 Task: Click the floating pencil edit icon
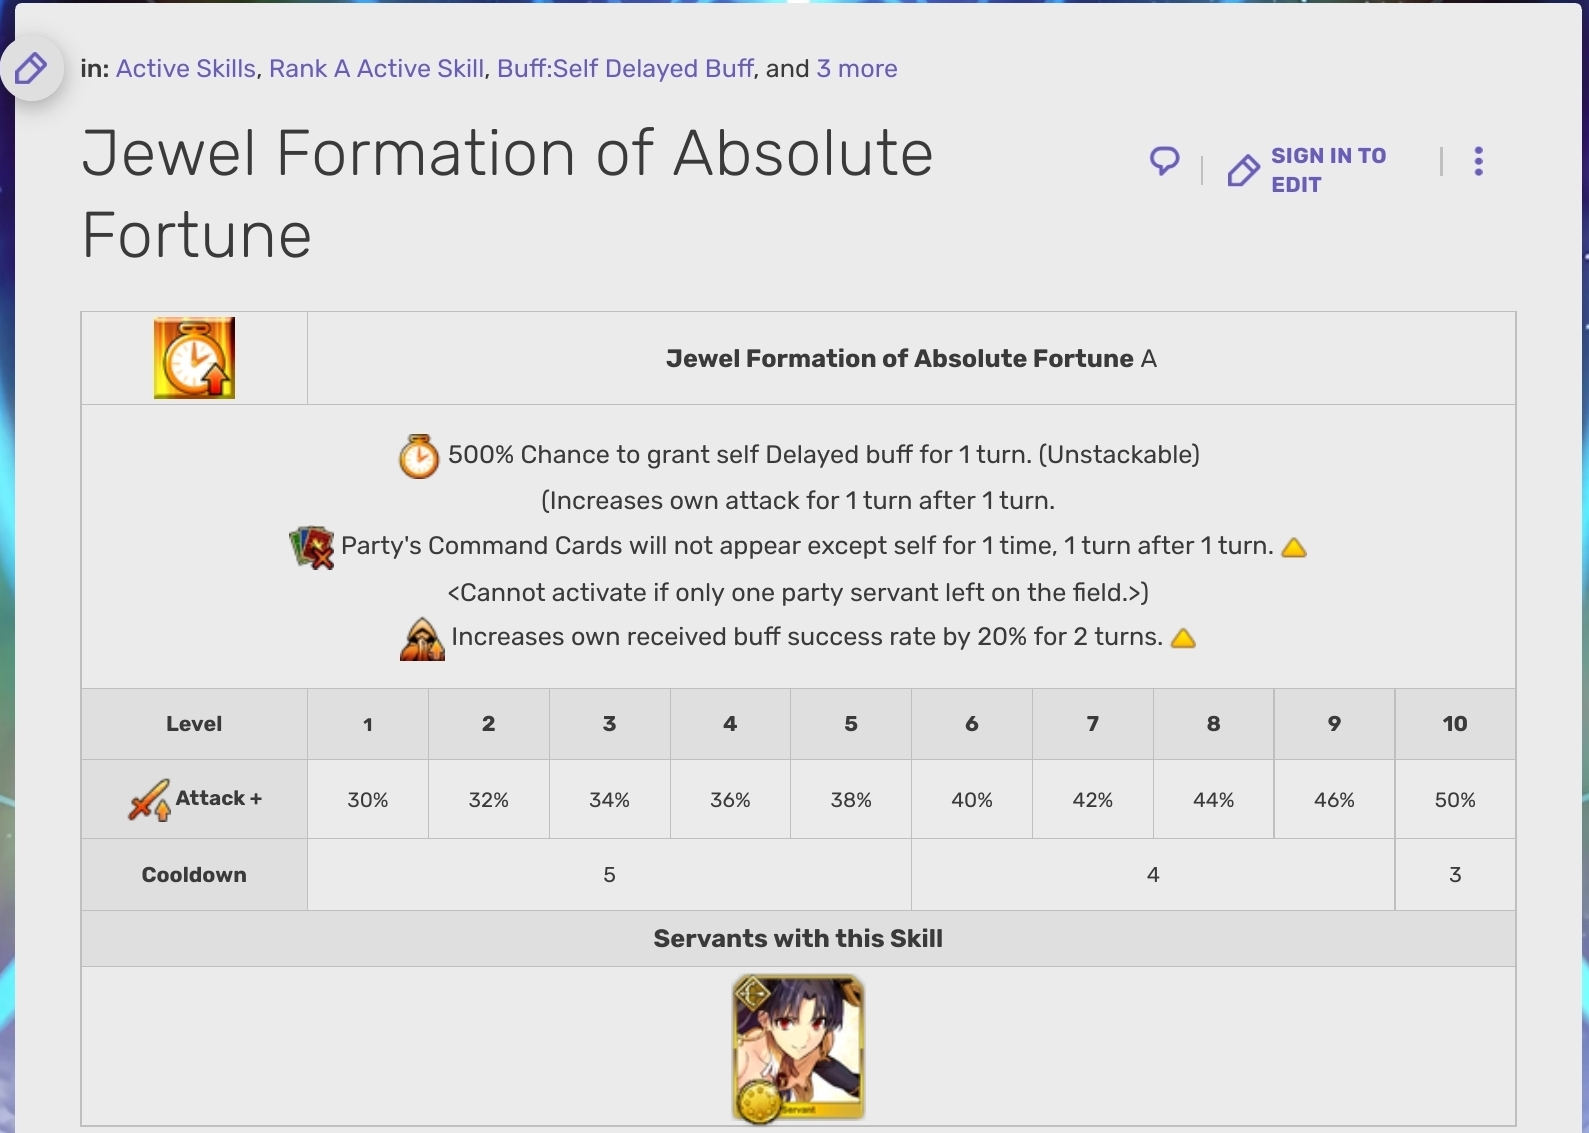click(x=31, y=69)
